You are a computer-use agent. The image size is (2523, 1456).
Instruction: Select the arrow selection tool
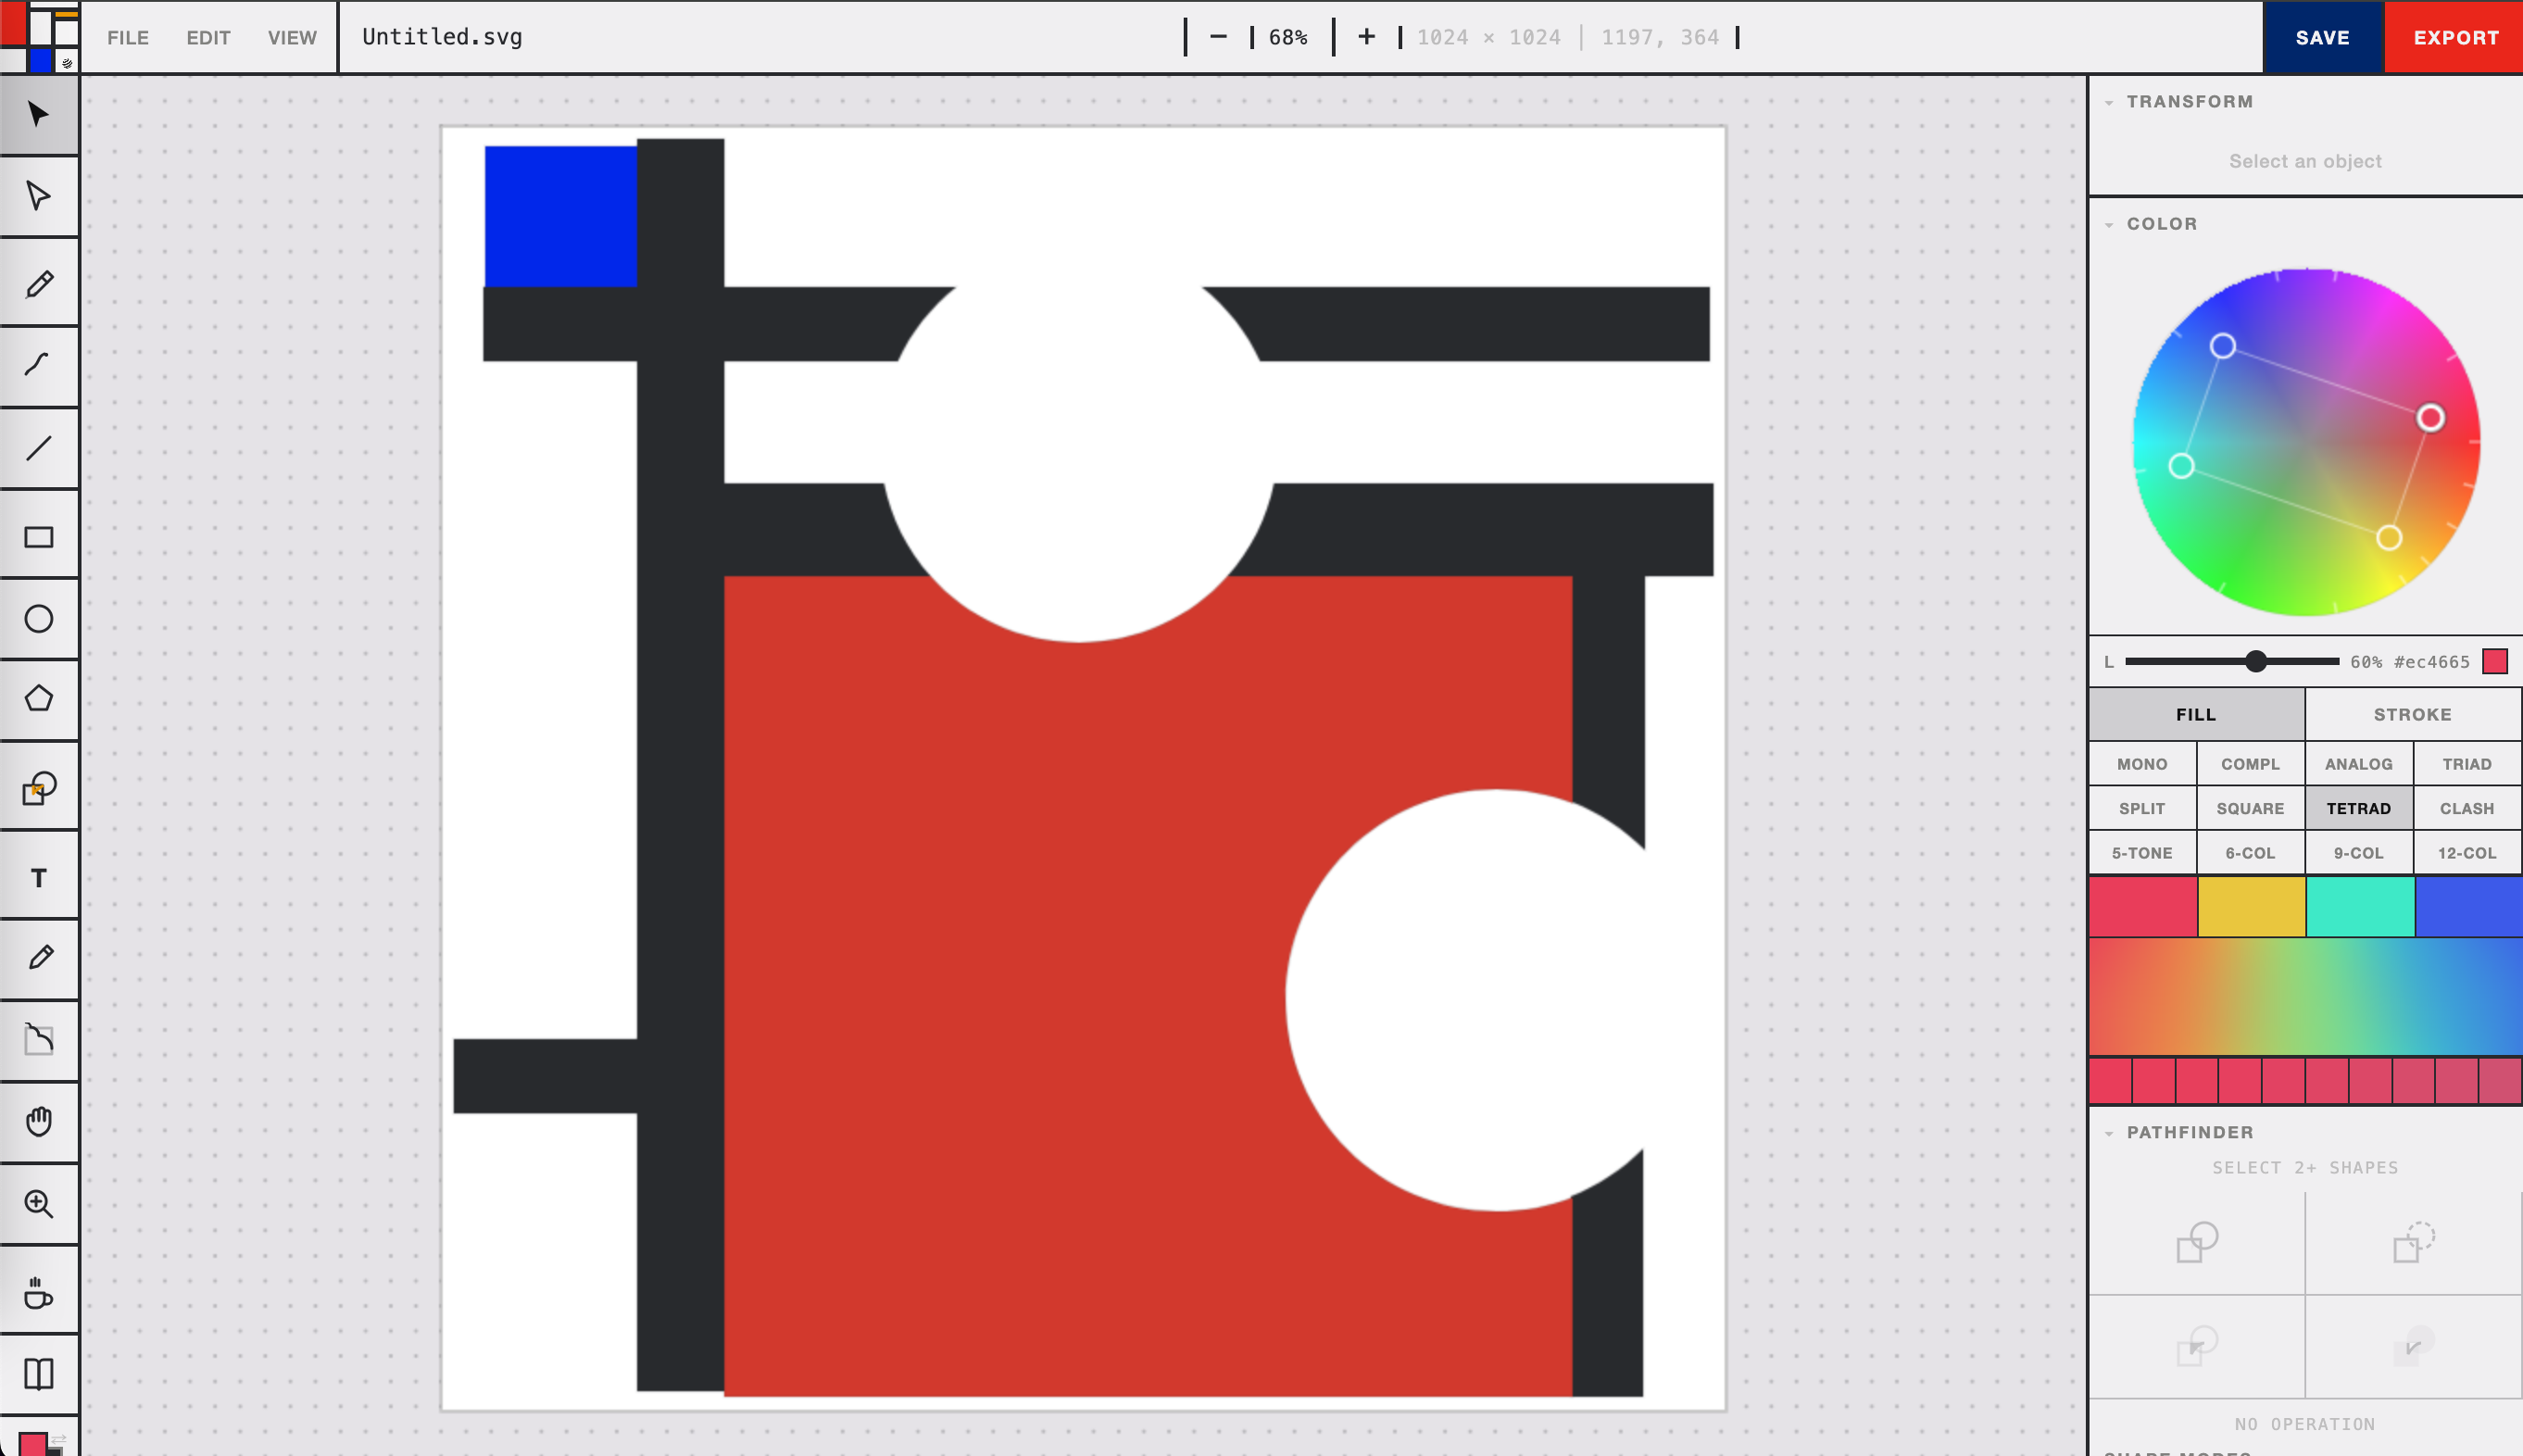pyautogui.click(x=38, y=114)
